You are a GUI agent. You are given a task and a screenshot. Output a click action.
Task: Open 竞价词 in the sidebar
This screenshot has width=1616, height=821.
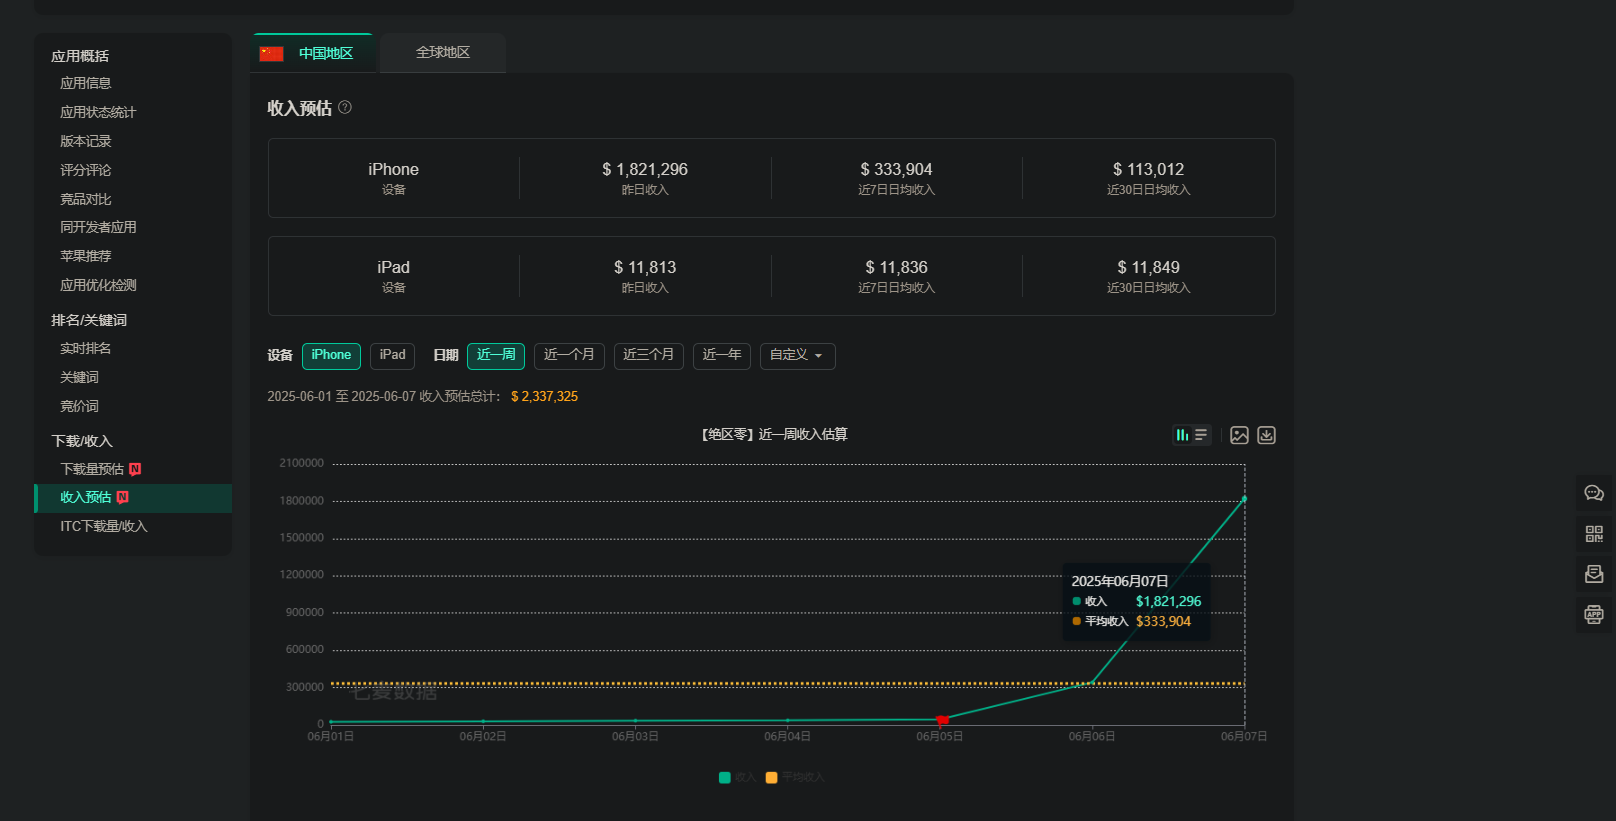pyautogui.click(x=80, y=407)
